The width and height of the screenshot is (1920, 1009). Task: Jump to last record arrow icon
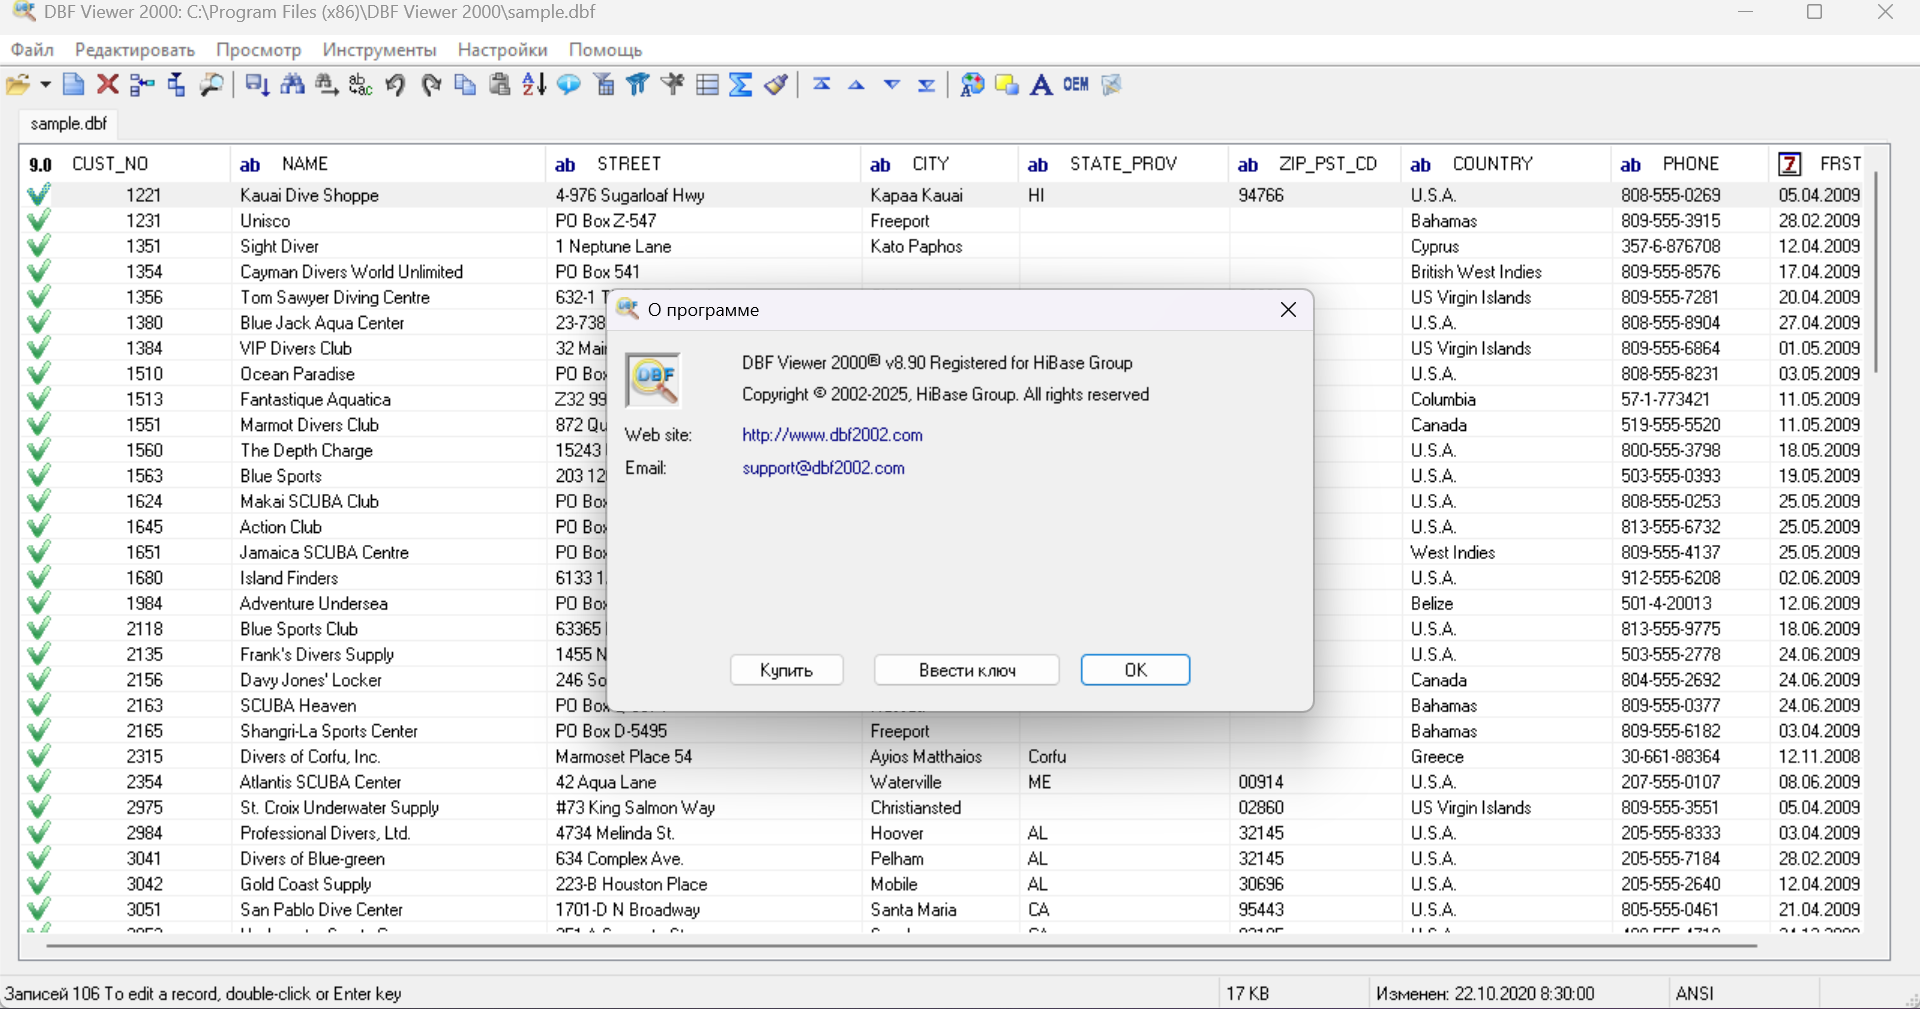[x=927, y=85]
